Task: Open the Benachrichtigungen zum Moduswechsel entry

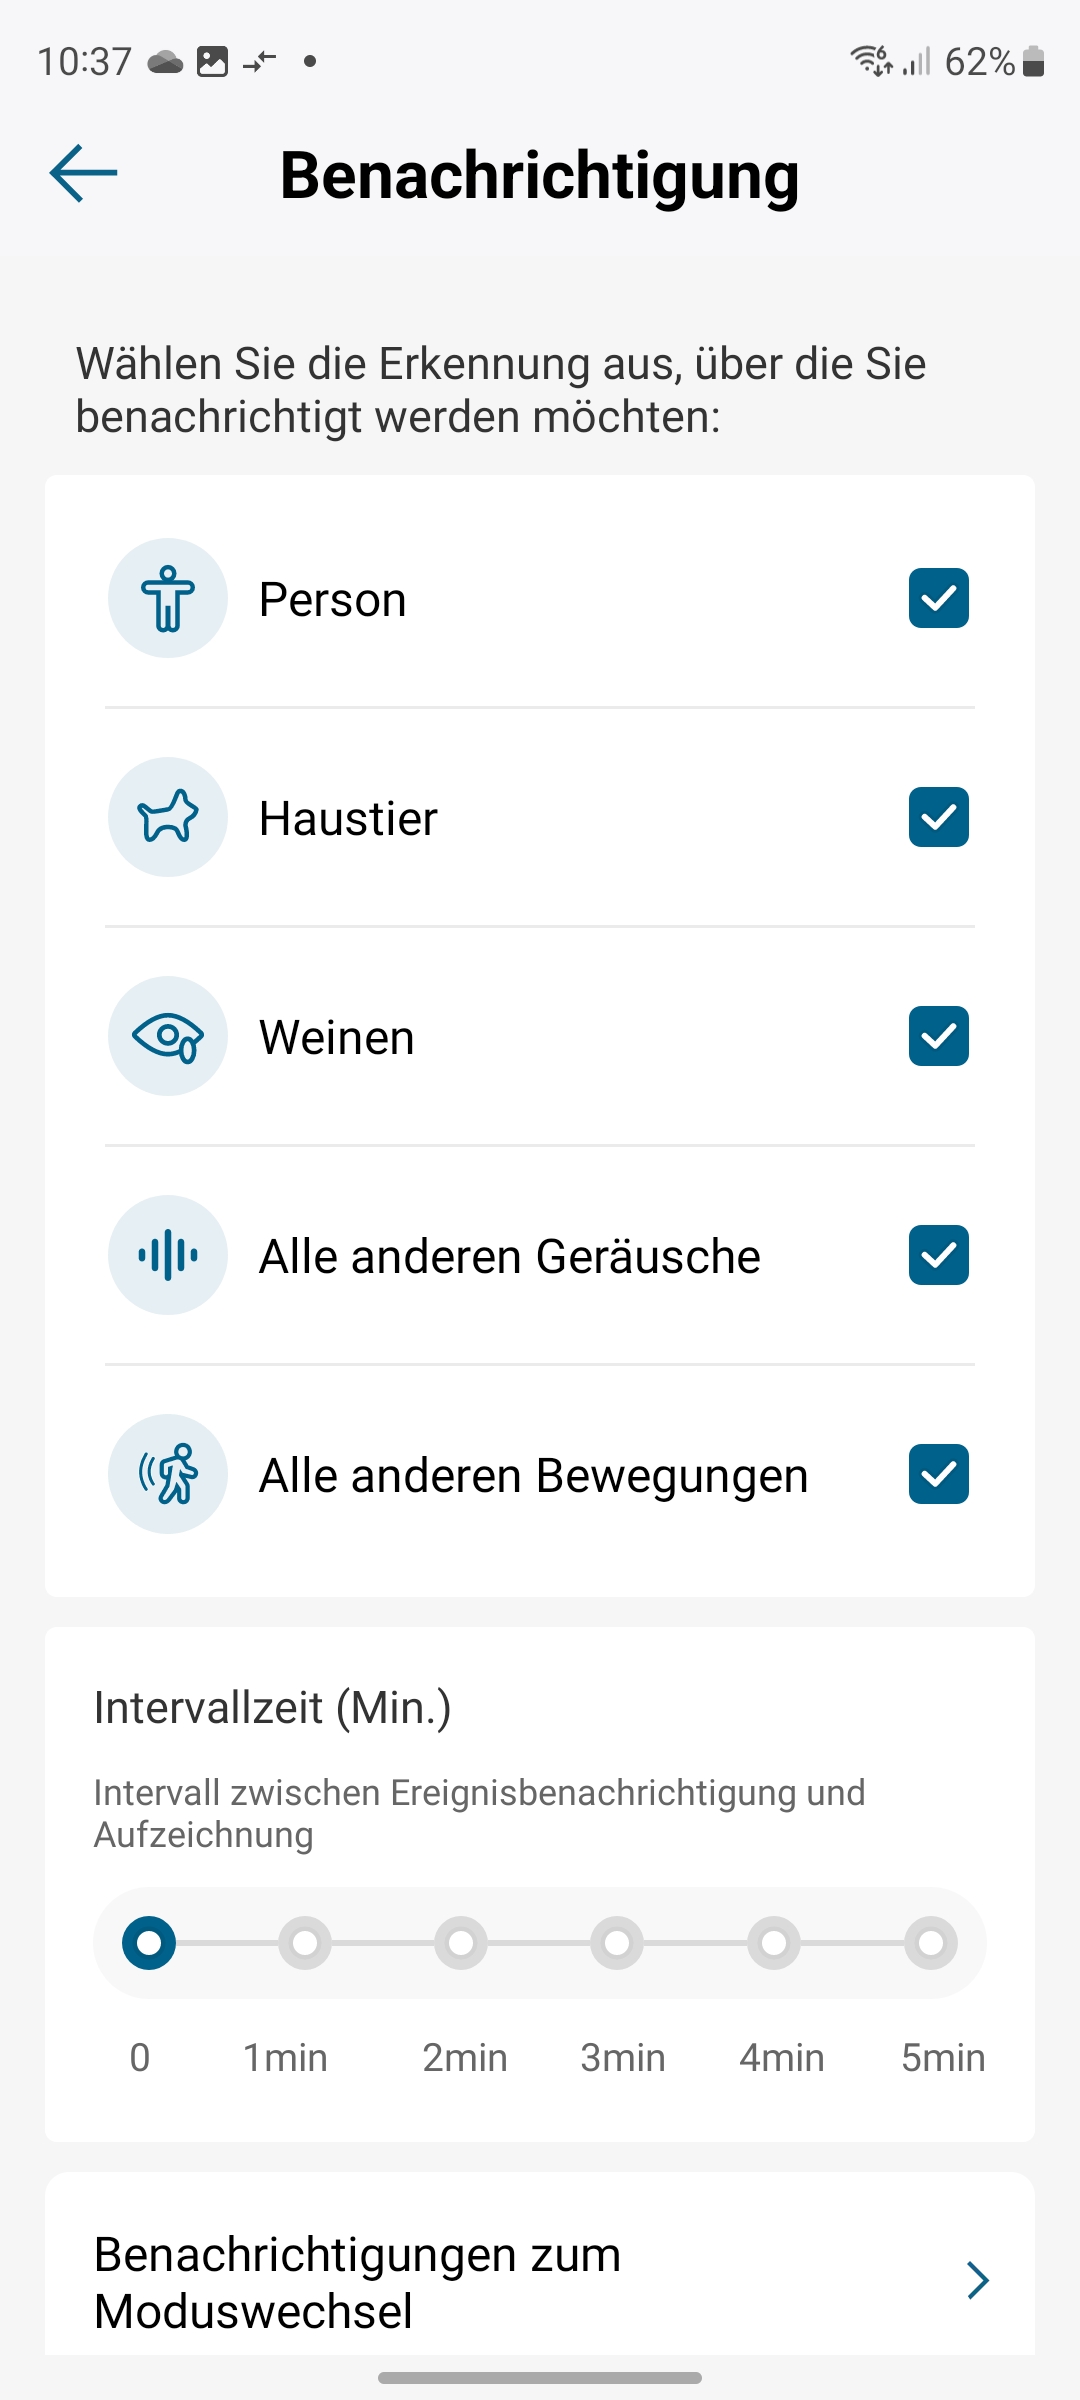Action: tap(358, 2282)
